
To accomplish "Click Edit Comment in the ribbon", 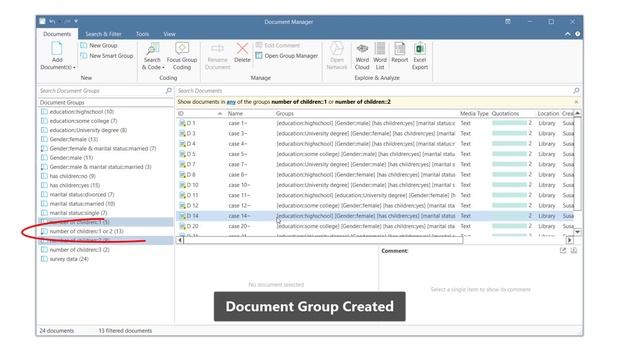I will [278, 45].
